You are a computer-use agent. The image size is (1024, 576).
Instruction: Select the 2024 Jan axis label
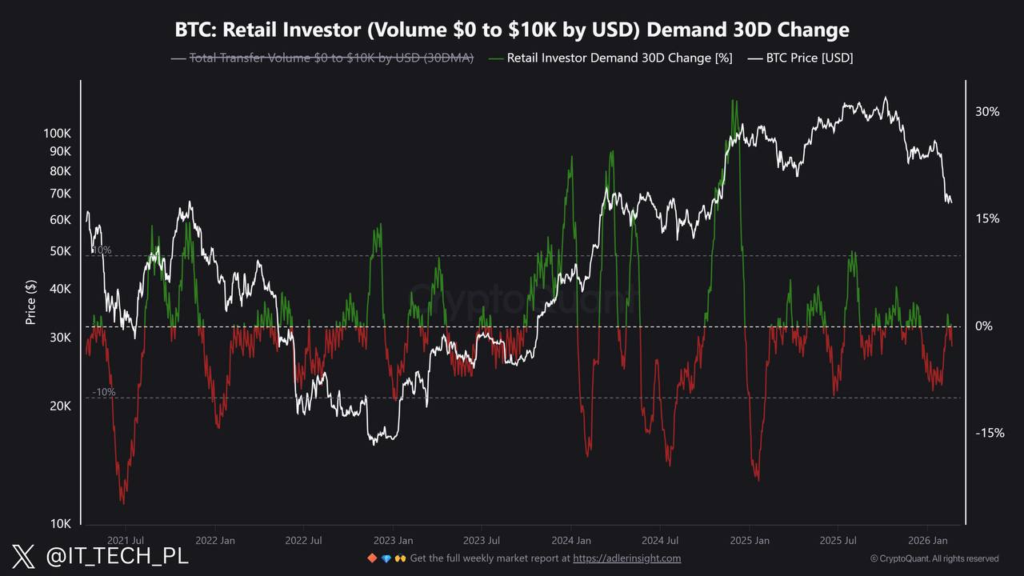point(573,540)
